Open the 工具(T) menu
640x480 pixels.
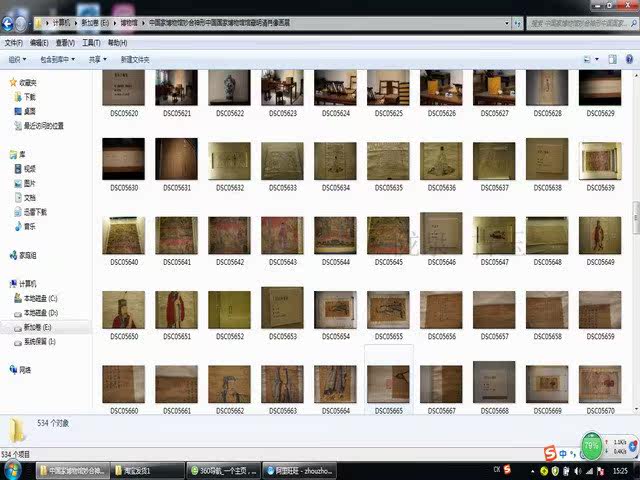tap(91, 42)
